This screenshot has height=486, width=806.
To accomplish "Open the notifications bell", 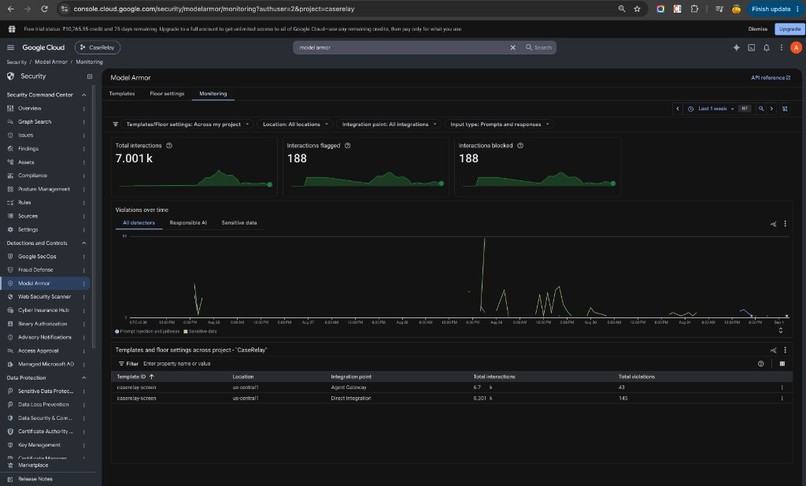I will tap(766, 47).
